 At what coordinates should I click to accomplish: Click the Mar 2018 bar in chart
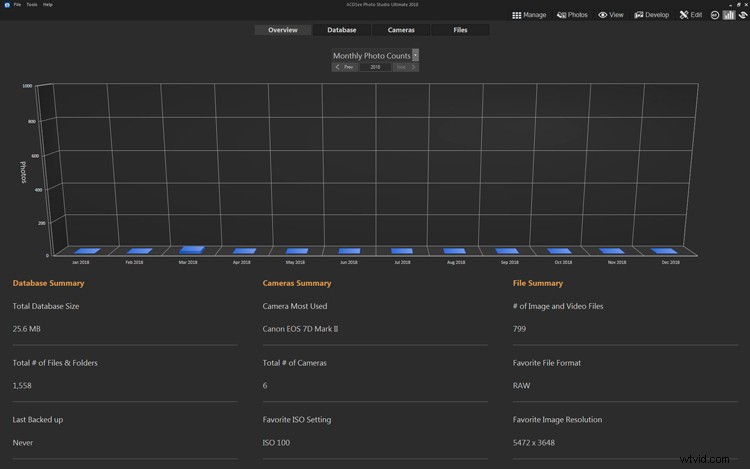click(192, 249)
